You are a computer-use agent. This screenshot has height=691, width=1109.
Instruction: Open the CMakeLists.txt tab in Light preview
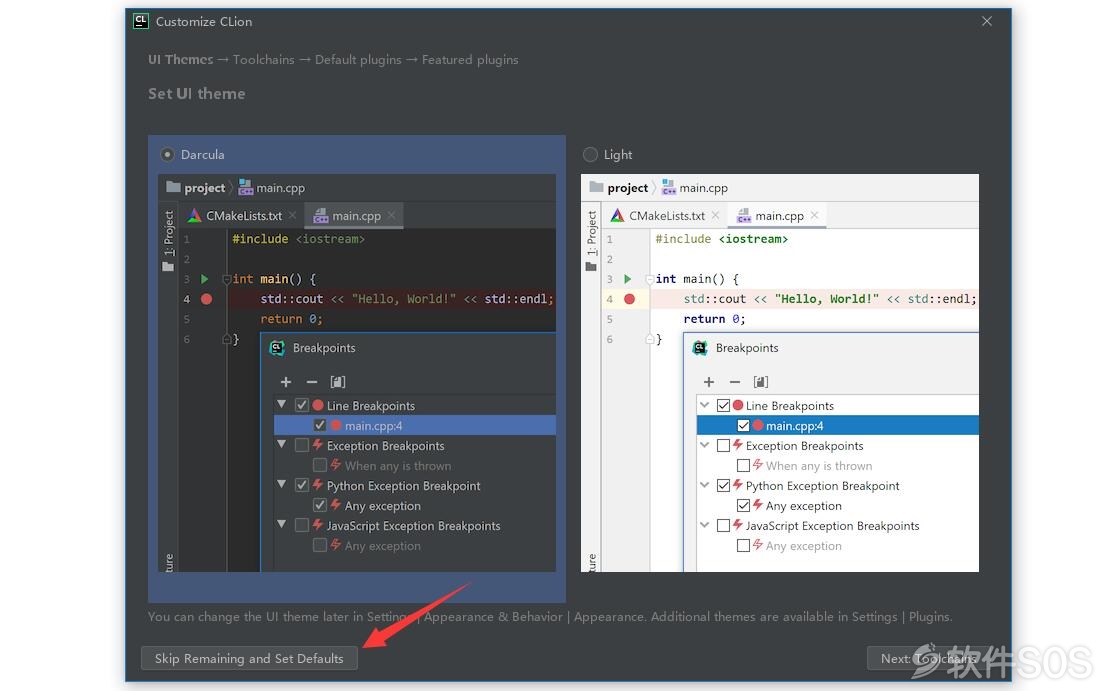pos(666,215)
